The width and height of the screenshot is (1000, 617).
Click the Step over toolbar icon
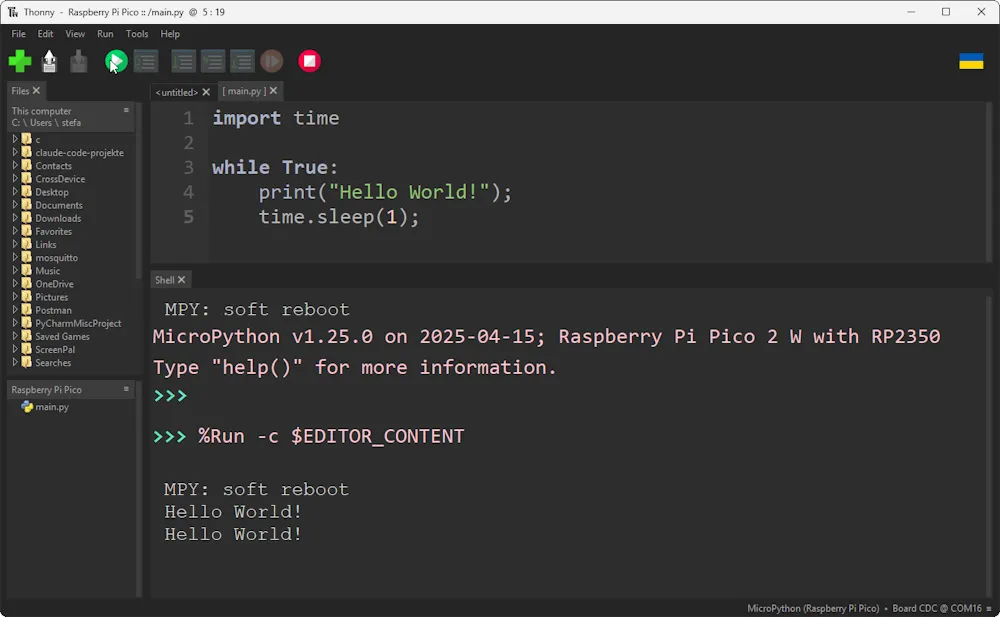point(184,61)
